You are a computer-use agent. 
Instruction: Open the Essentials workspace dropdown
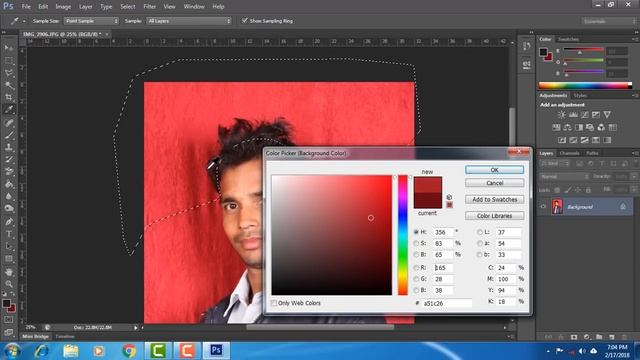(608, 21)
